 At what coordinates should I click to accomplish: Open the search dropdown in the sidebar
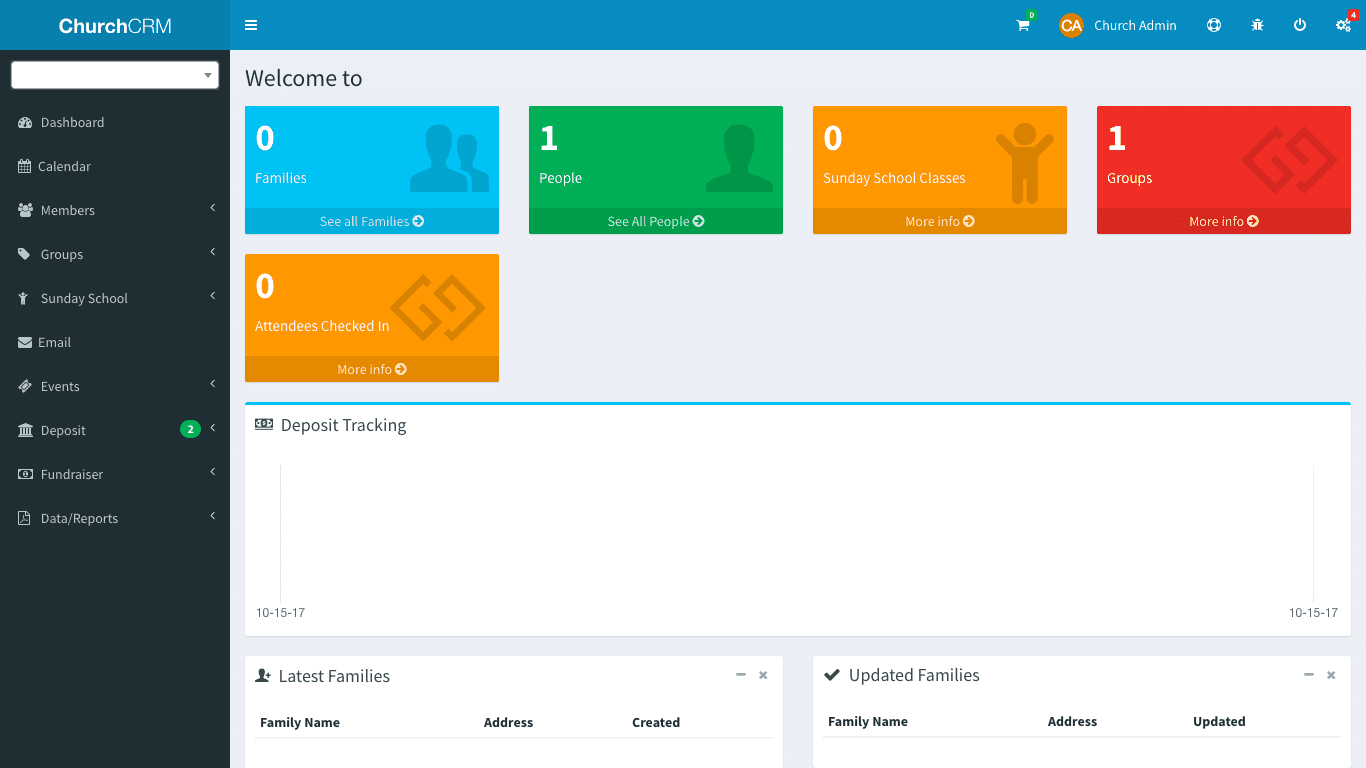pos(114,75)
